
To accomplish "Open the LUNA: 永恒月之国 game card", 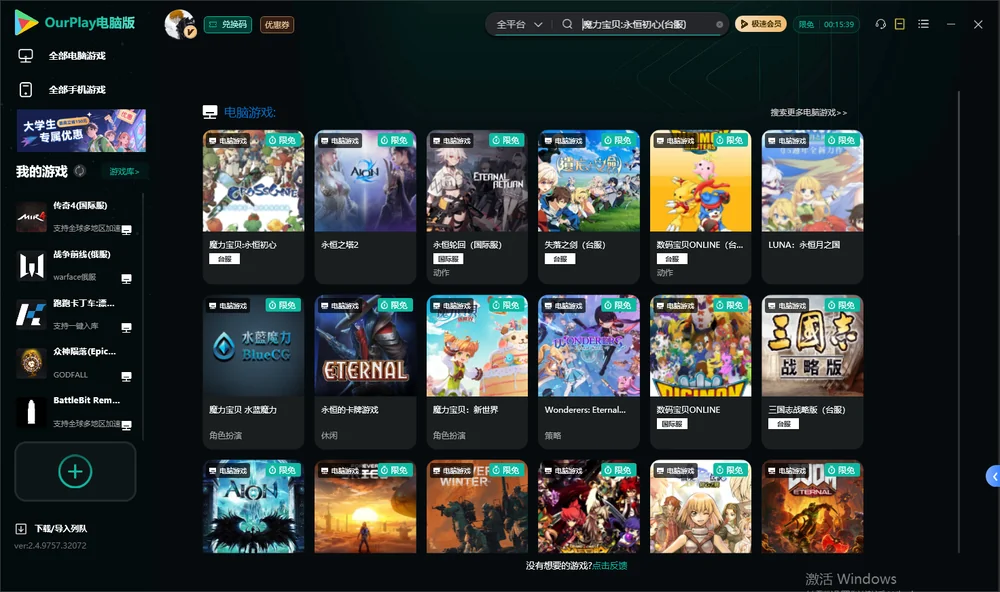I will coord(812,207).
